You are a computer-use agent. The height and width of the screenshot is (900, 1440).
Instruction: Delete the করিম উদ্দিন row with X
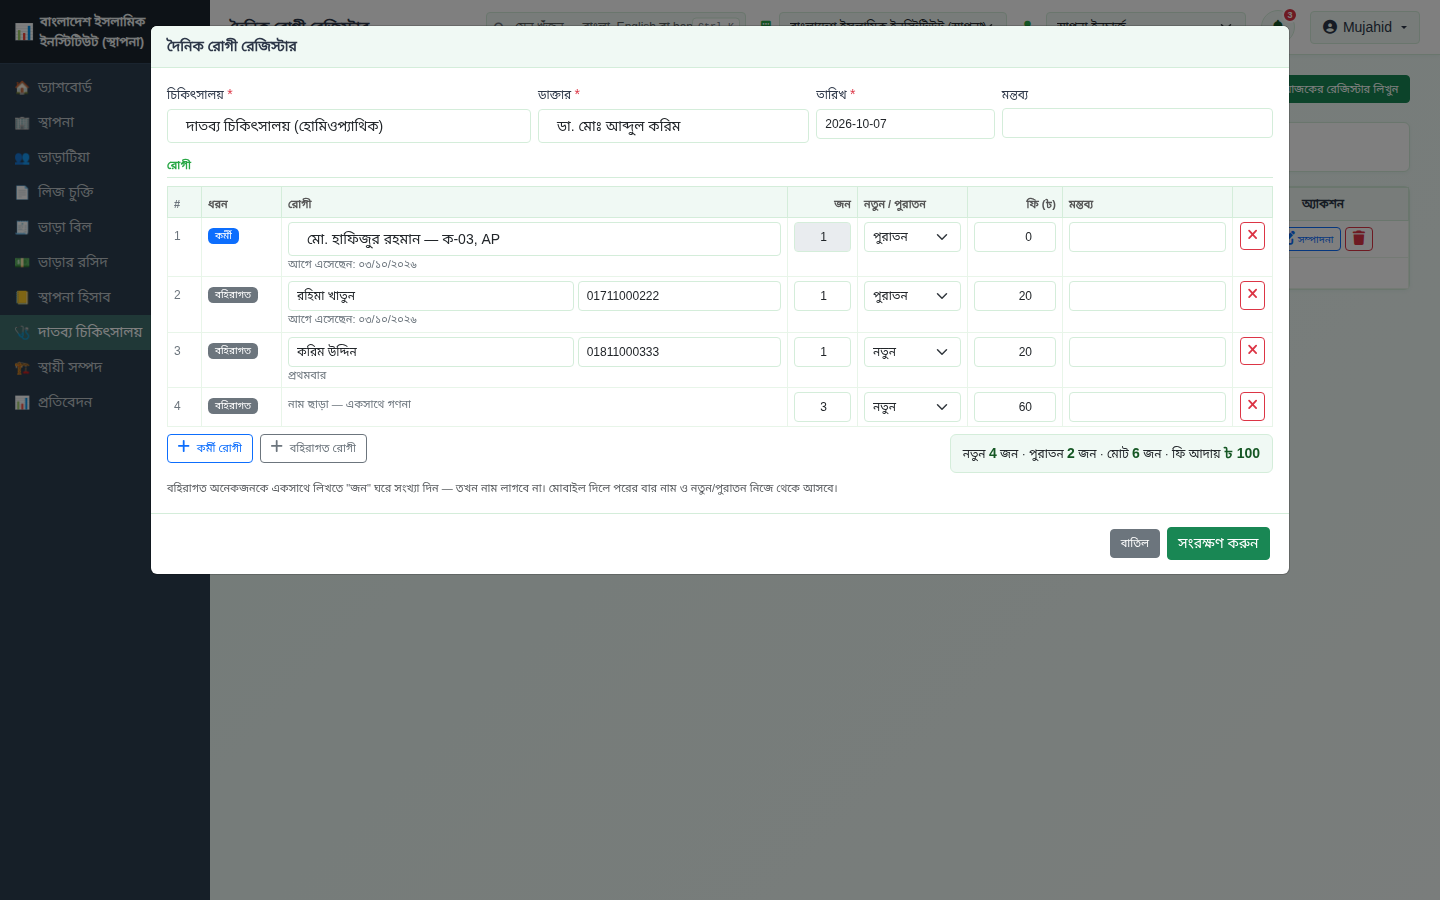[x=1252, y=351]
